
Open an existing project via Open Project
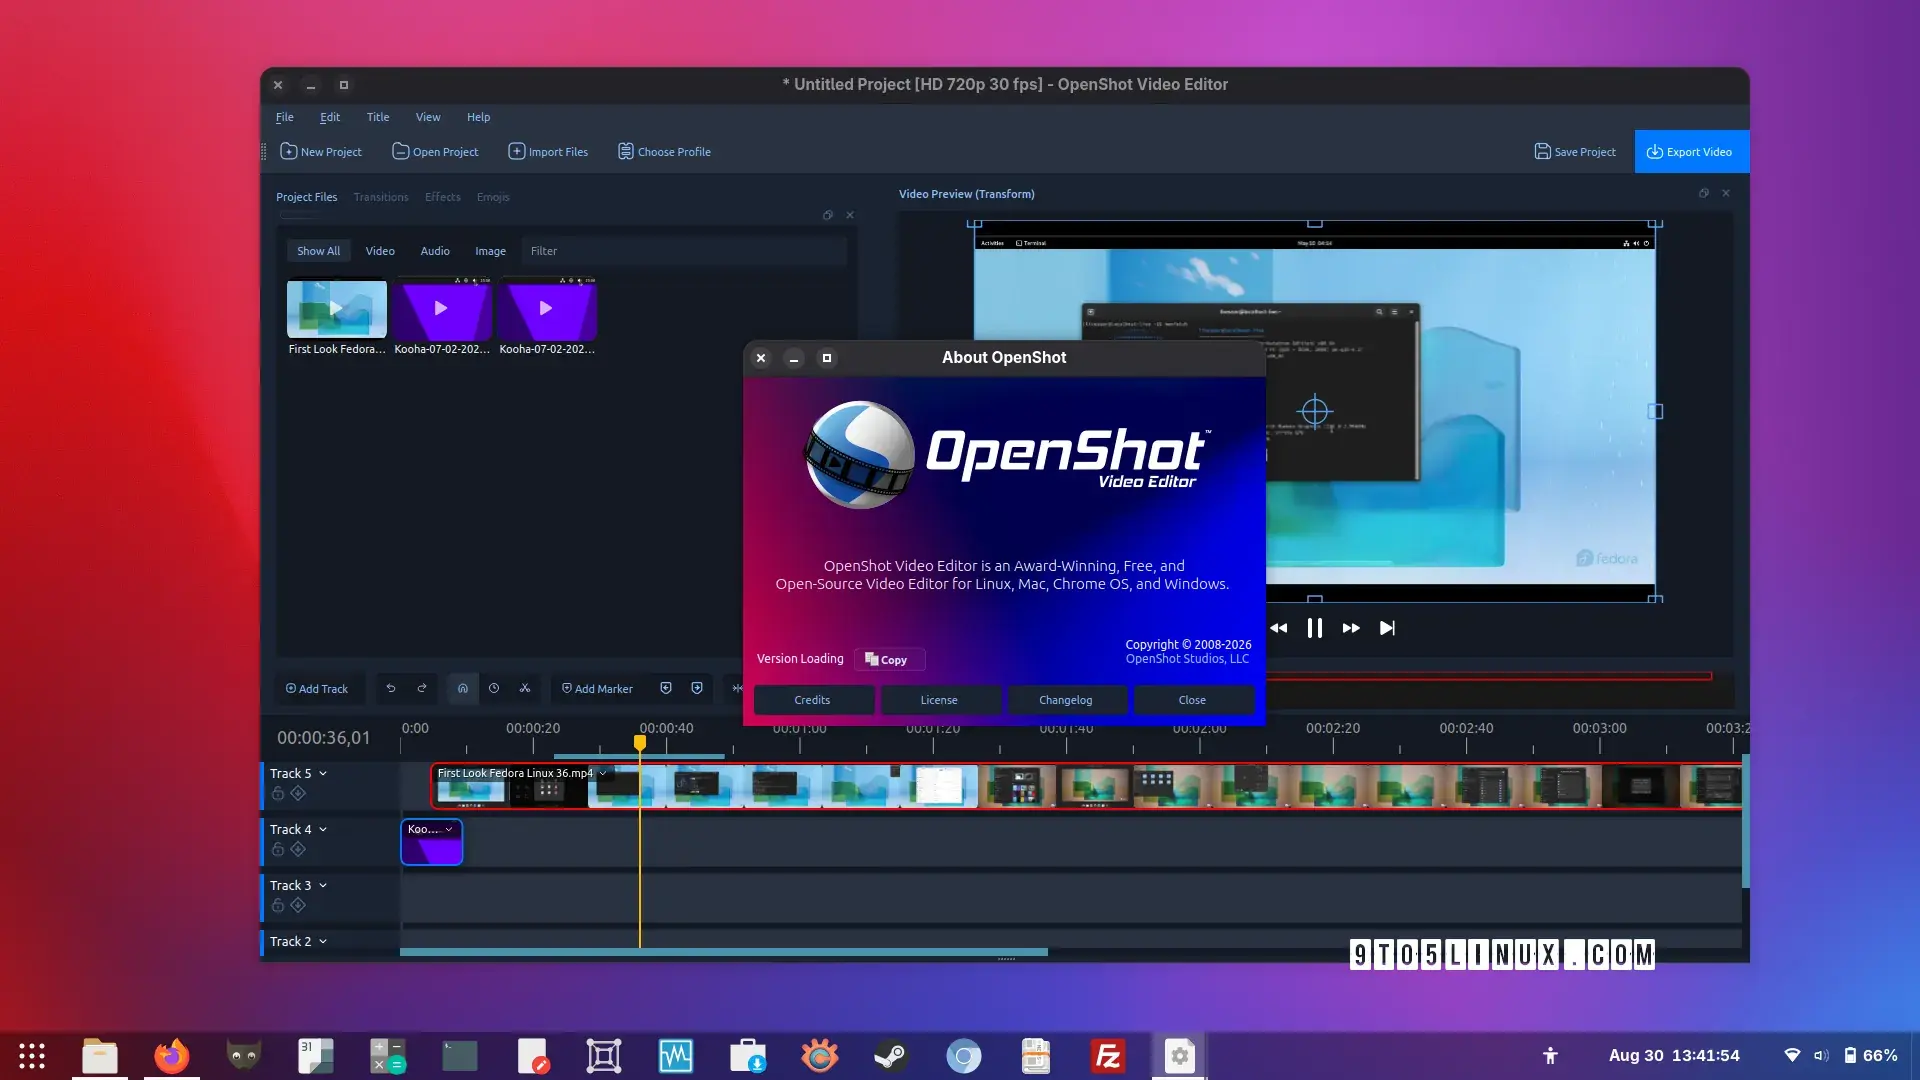tap(435, 152)
